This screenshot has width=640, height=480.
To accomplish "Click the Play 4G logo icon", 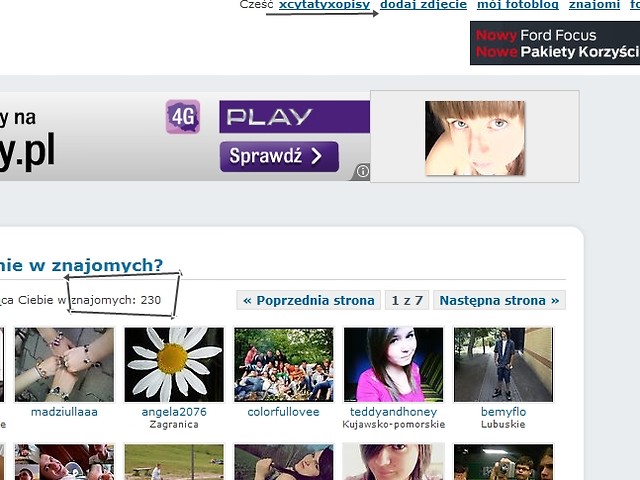I will click(183, 117).
